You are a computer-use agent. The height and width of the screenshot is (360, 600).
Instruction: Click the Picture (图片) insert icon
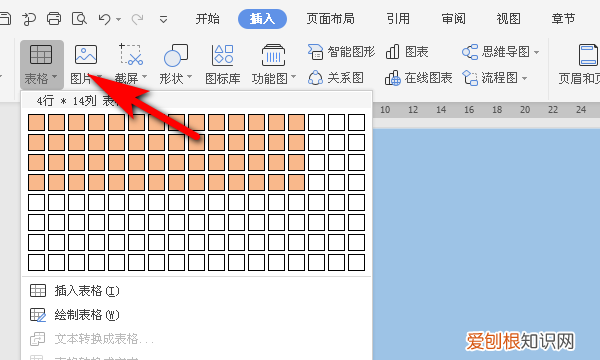86,55
